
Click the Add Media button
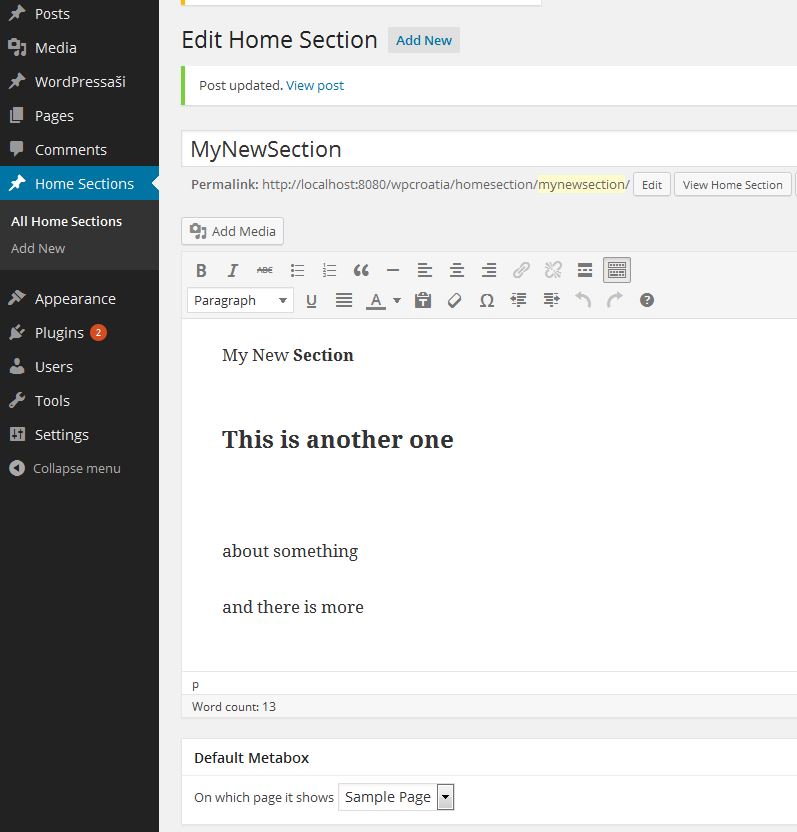232,231
